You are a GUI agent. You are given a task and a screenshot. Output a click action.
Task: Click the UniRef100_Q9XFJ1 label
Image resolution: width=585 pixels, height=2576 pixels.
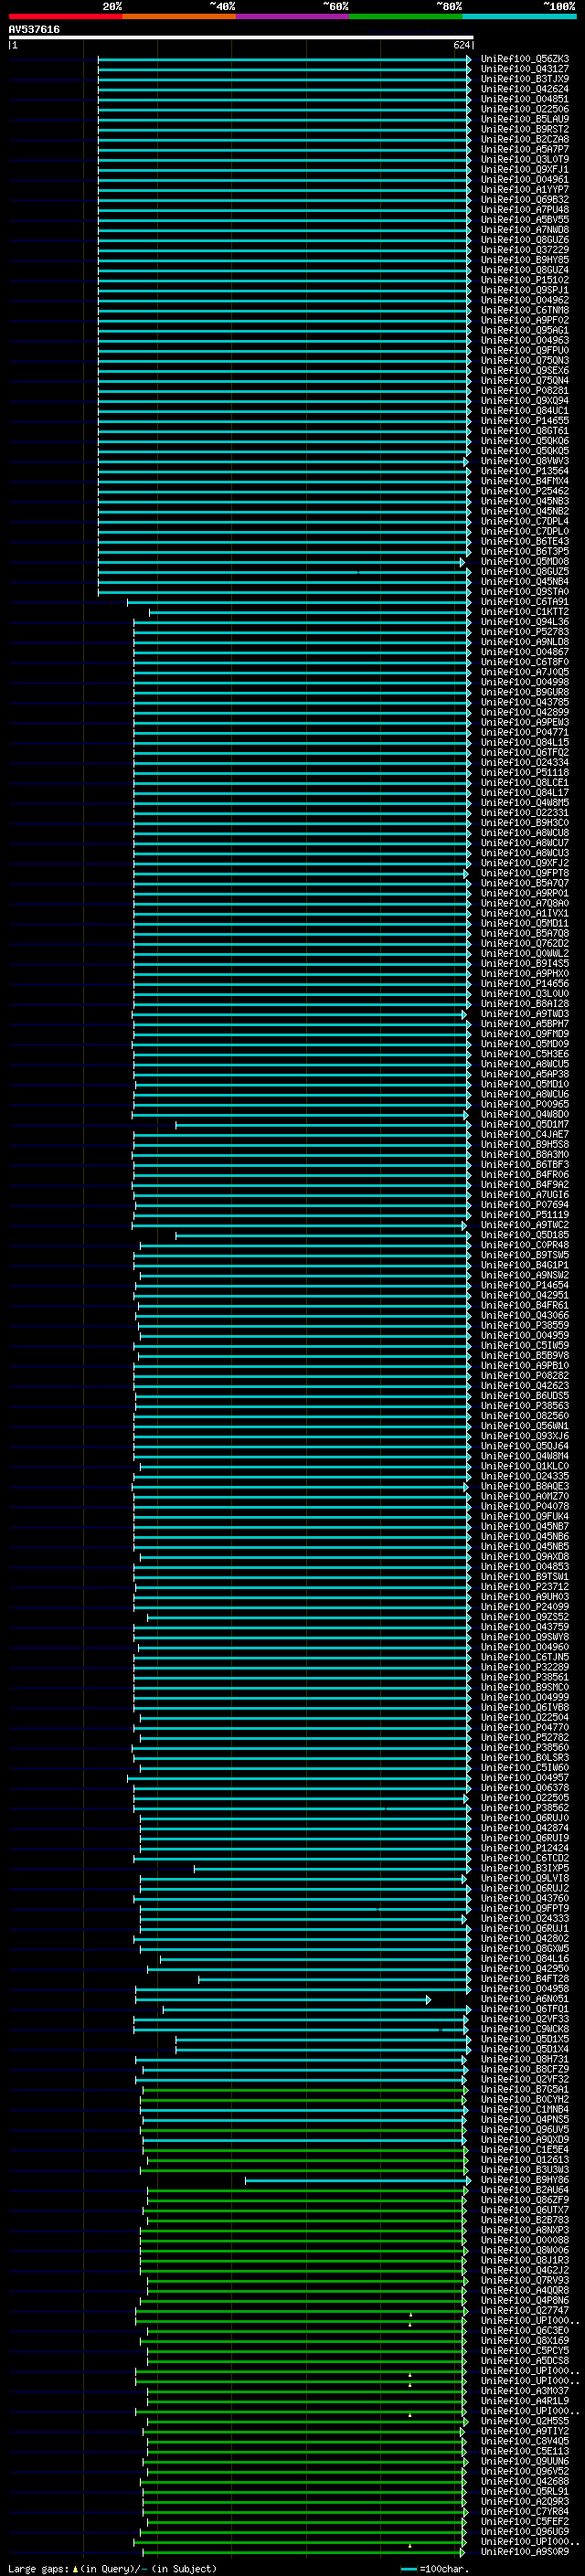pyautogui.click(x=525, y=170)
